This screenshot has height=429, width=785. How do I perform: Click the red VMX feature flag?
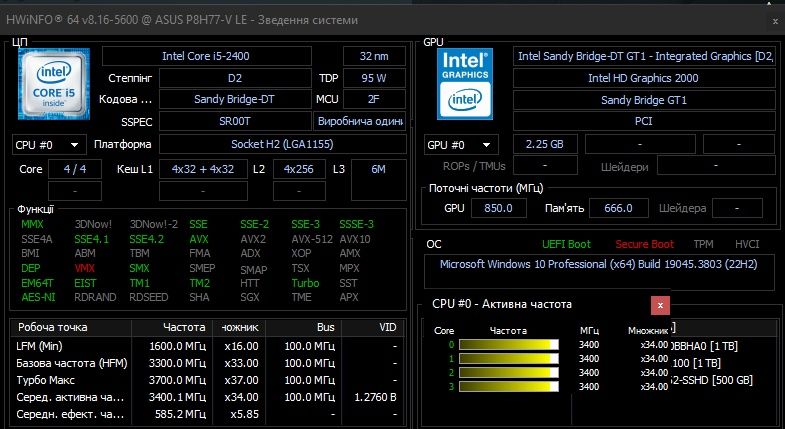pos(84,268)
